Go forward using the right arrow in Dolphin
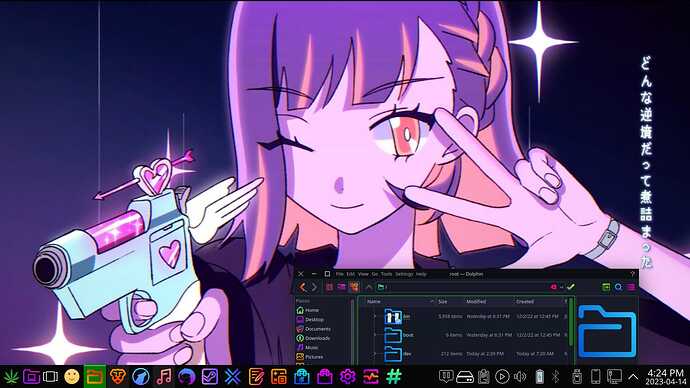This screenshot has height=388, width=690. coord(314,287)
